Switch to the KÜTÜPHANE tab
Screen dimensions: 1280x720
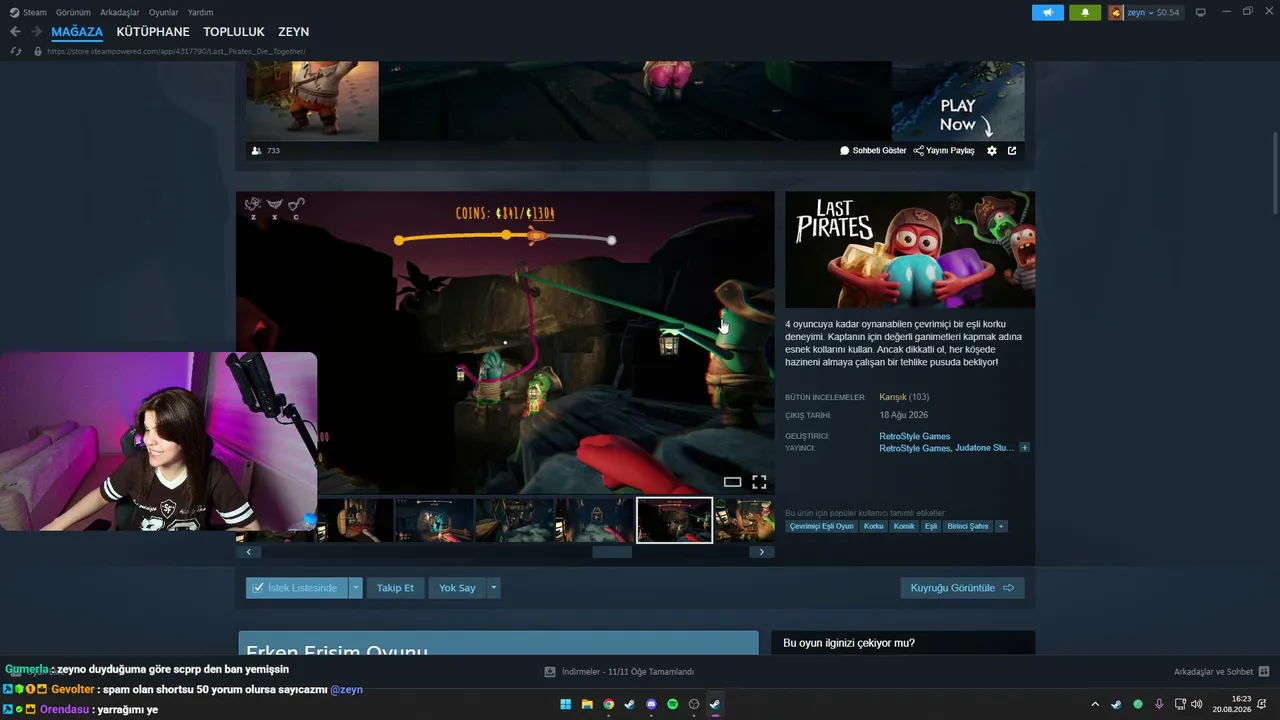click(153, 32)
